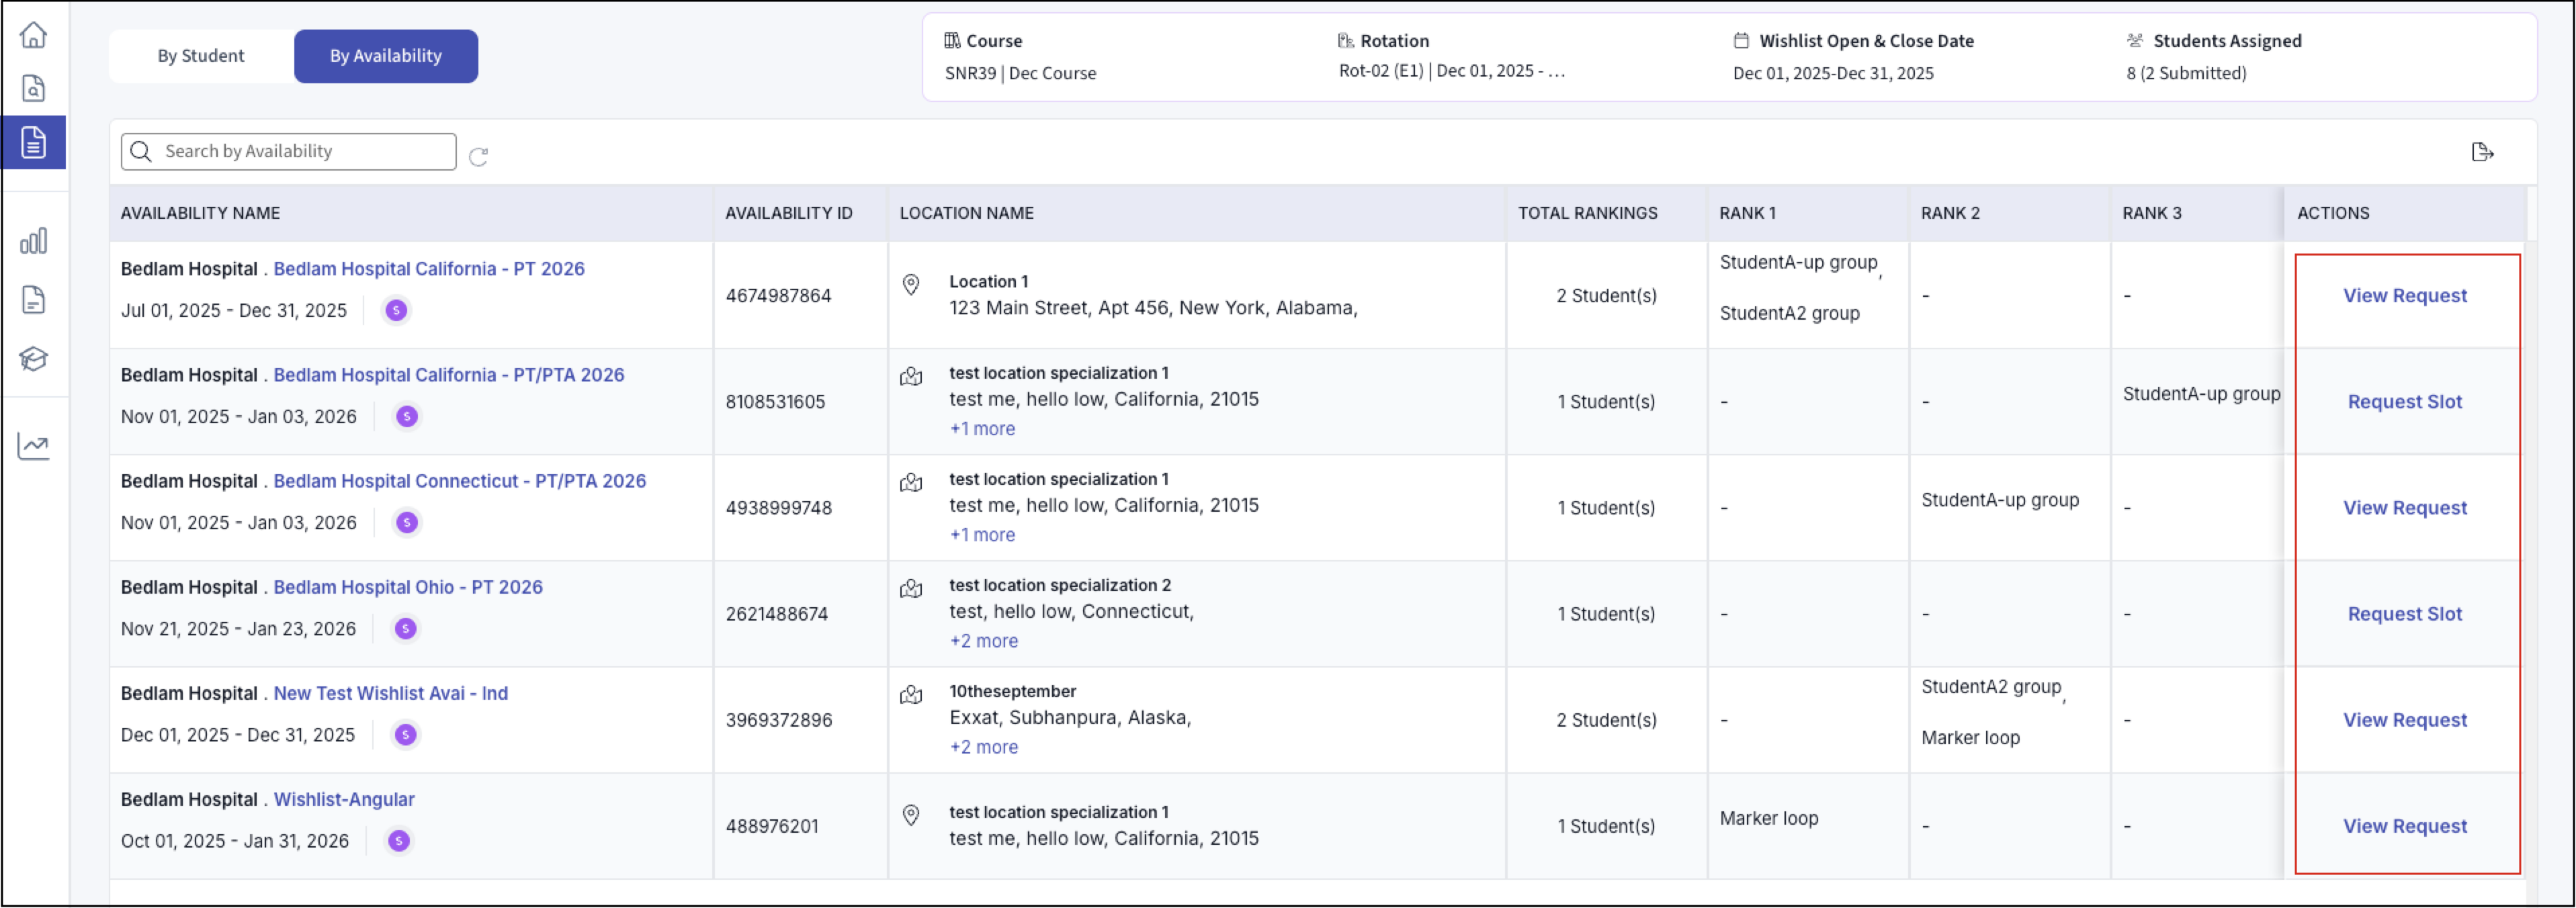Switch to the By Student tab
The height and width of the screenshot is (908, 2576).
200,56
